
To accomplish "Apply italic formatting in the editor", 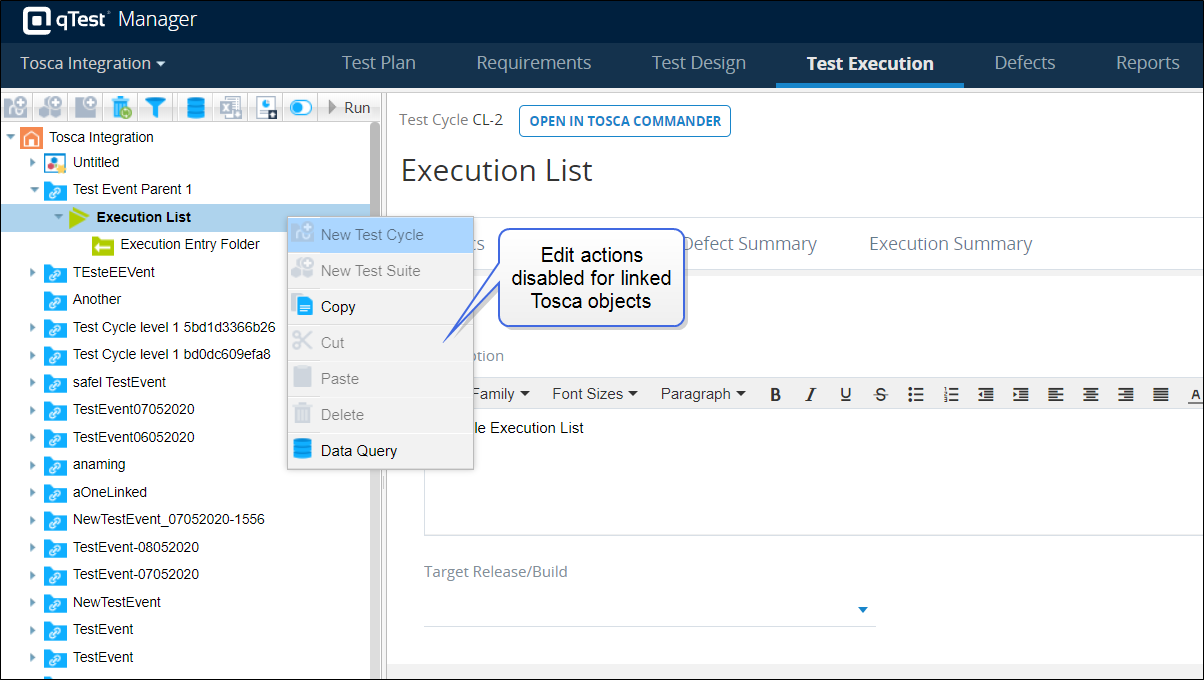I will pyautogui.click(x=811, y=394).
